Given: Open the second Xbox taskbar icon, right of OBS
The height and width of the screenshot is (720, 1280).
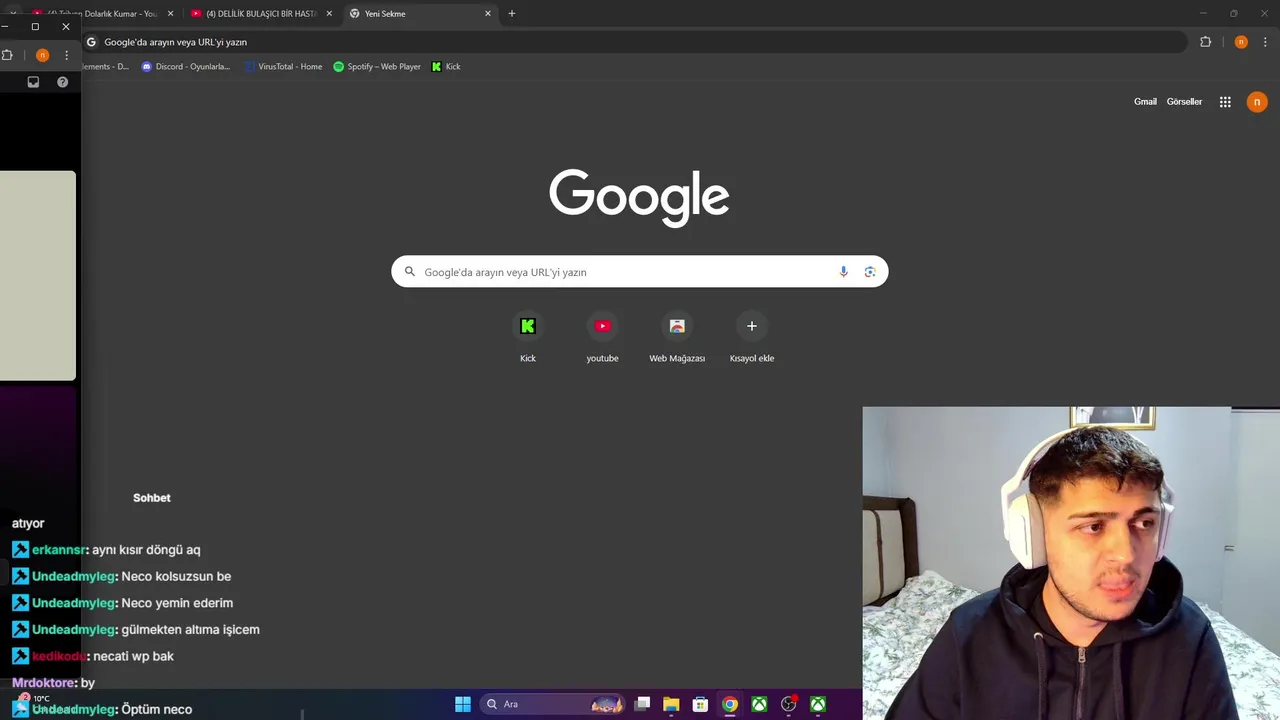Looking at the screenshot, I should pos(818,704).
